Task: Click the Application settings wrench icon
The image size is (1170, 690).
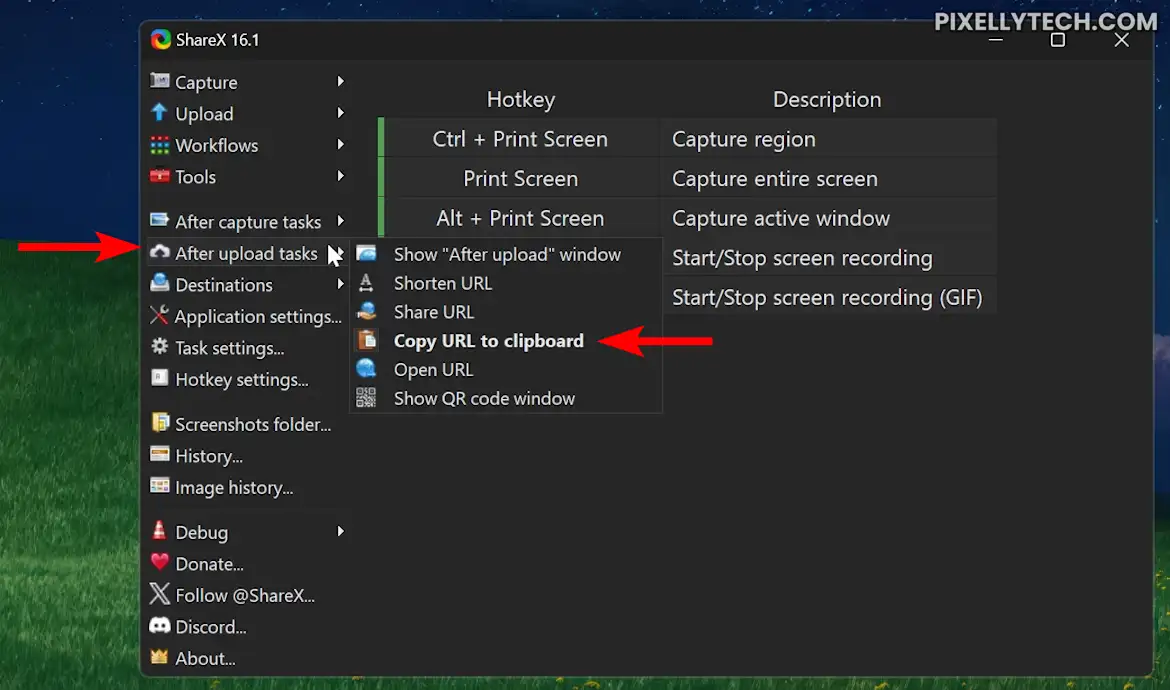Action: click(159, 315)
